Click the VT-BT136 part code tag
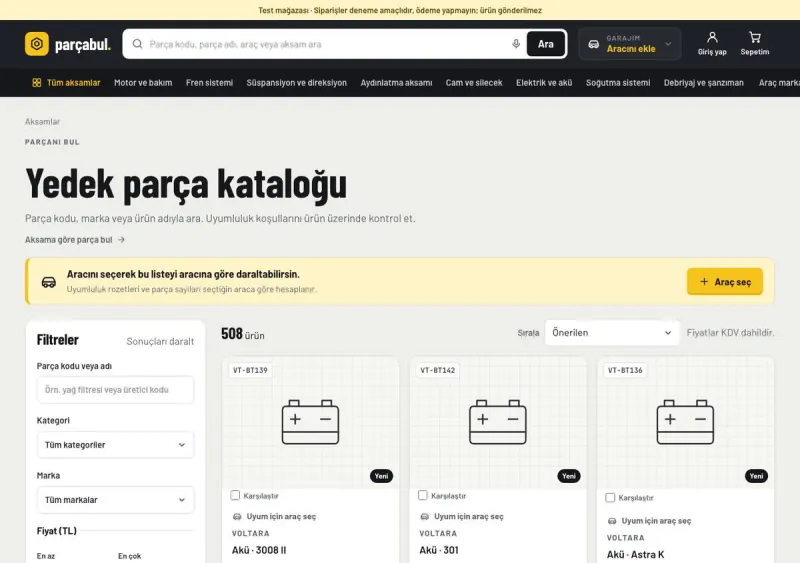 625,370
